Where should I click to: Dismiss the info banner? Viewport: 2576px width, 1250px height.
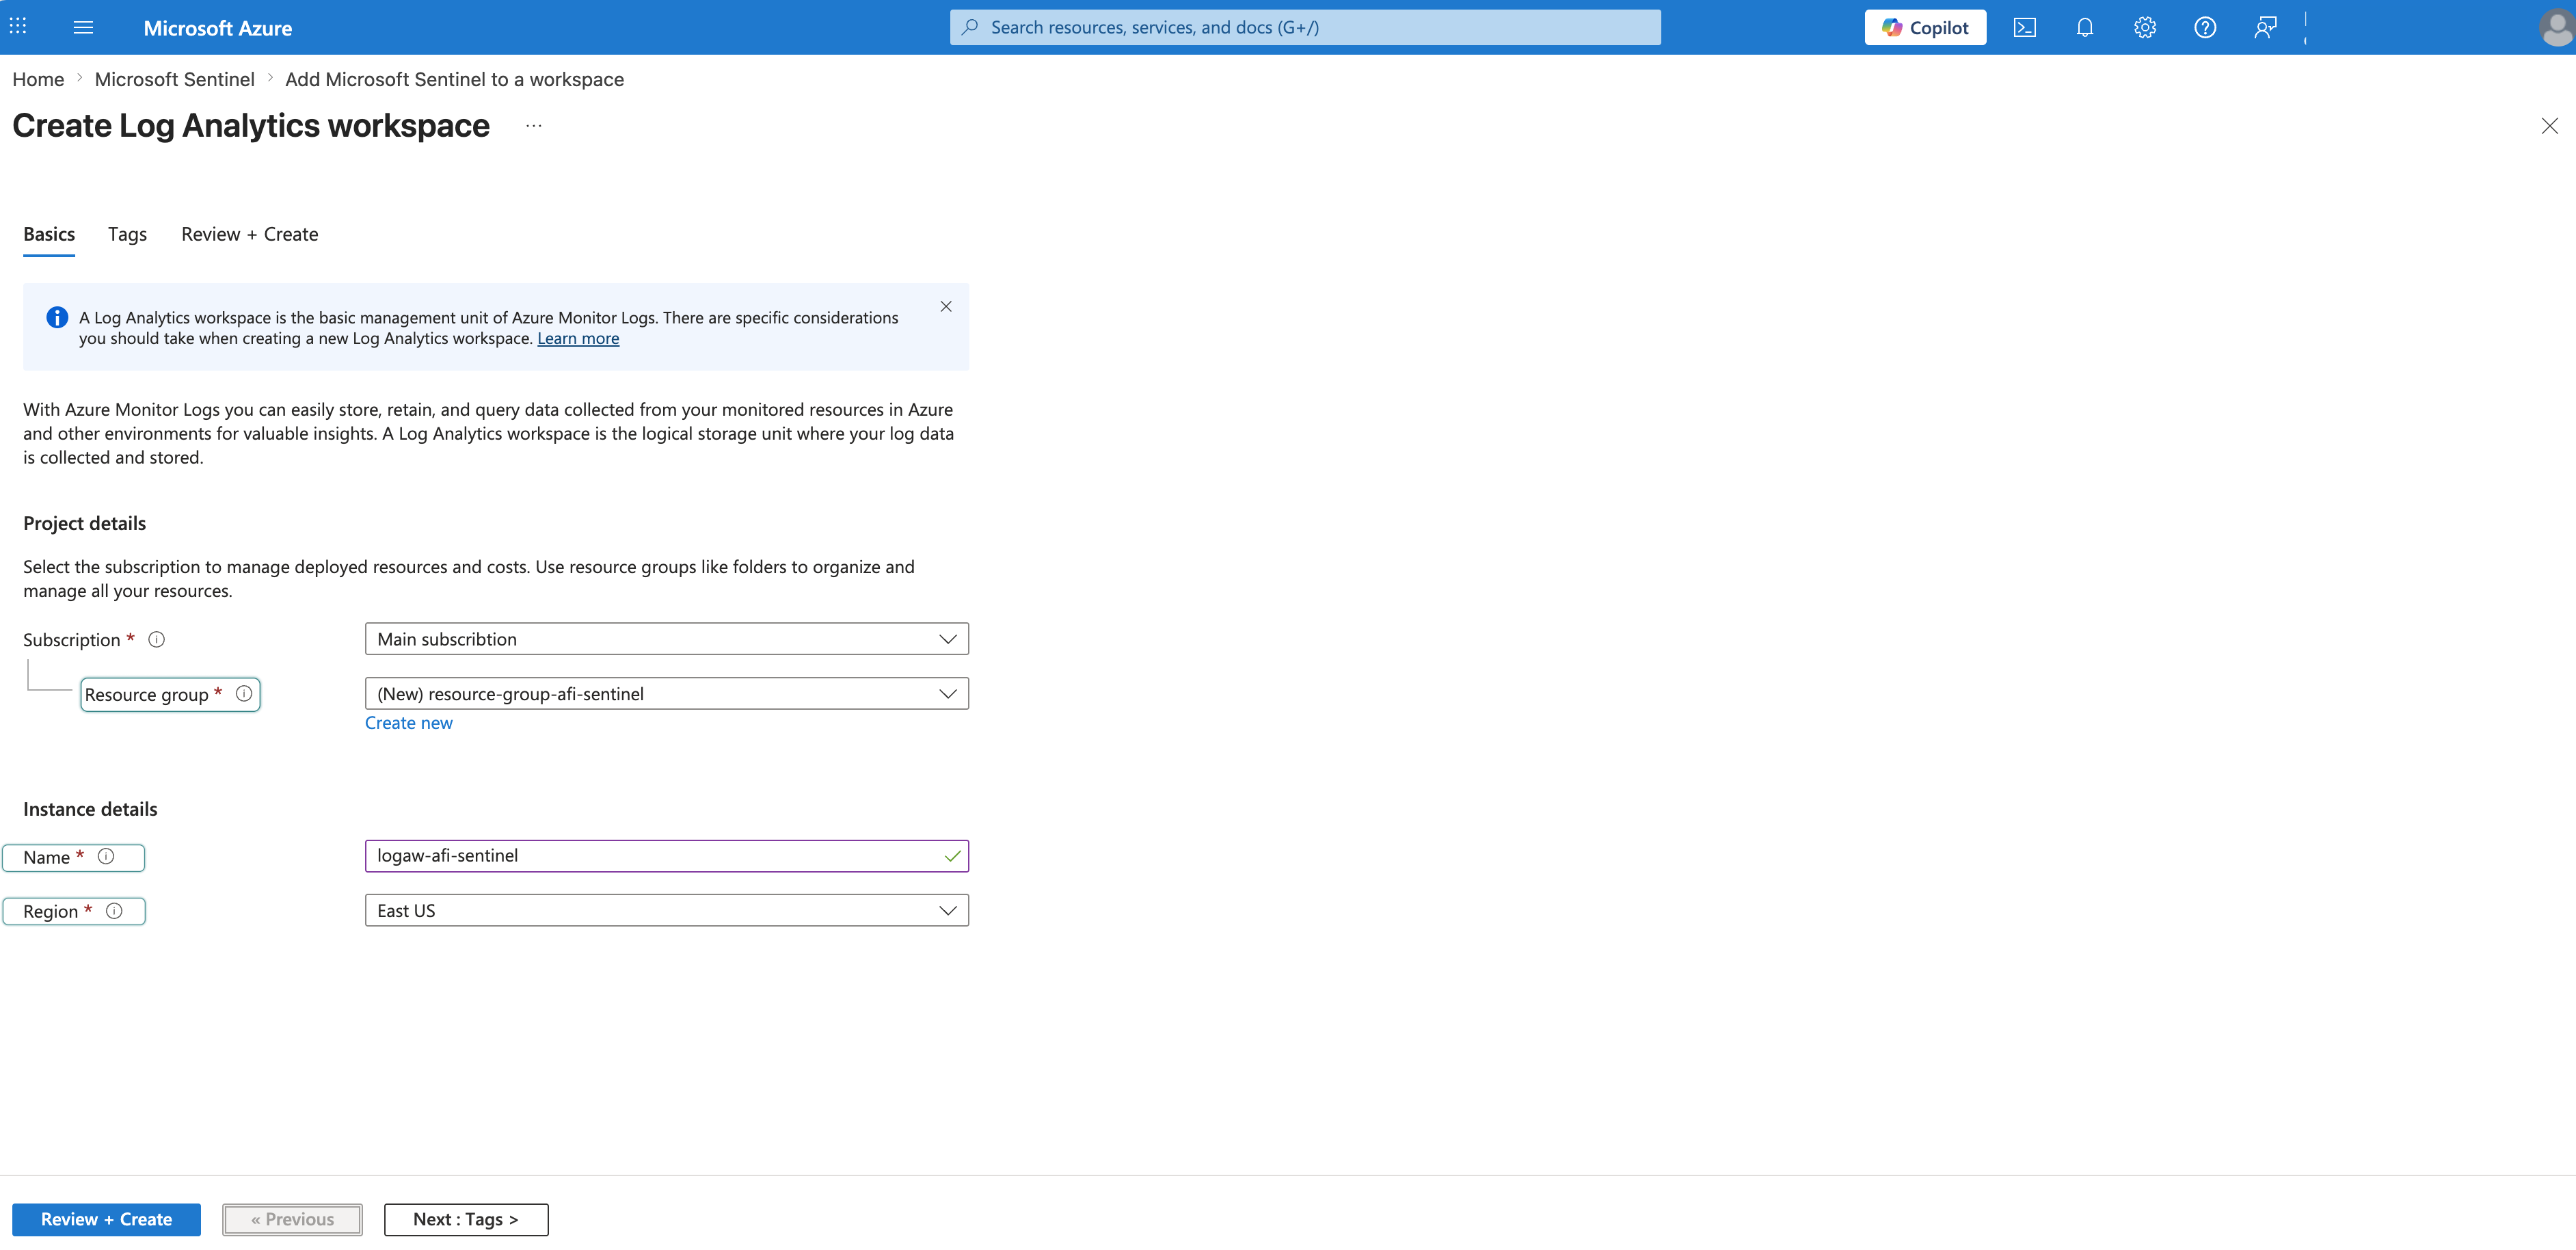click(946, 306)
